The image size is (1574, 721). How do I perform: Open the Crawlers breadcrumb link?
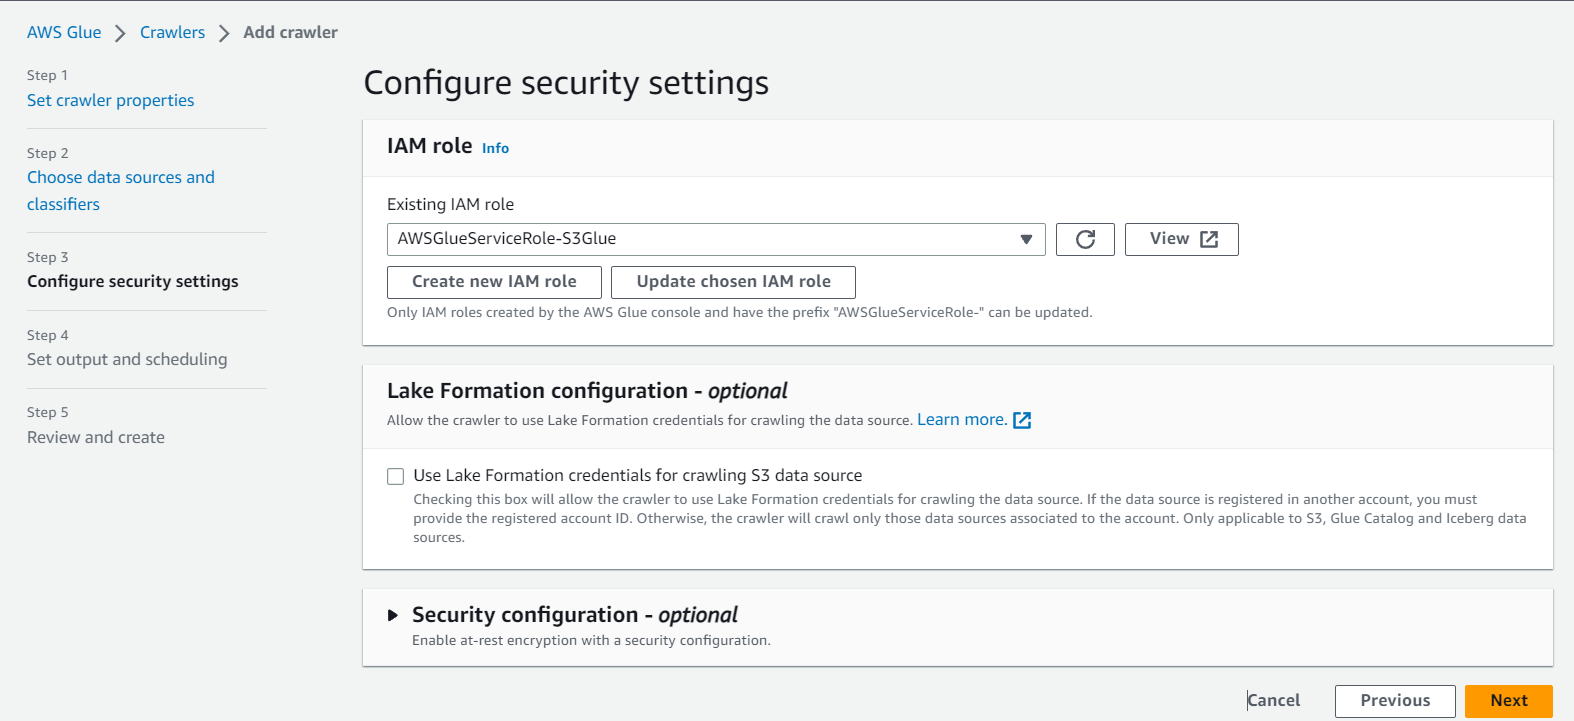coord(172,32)
